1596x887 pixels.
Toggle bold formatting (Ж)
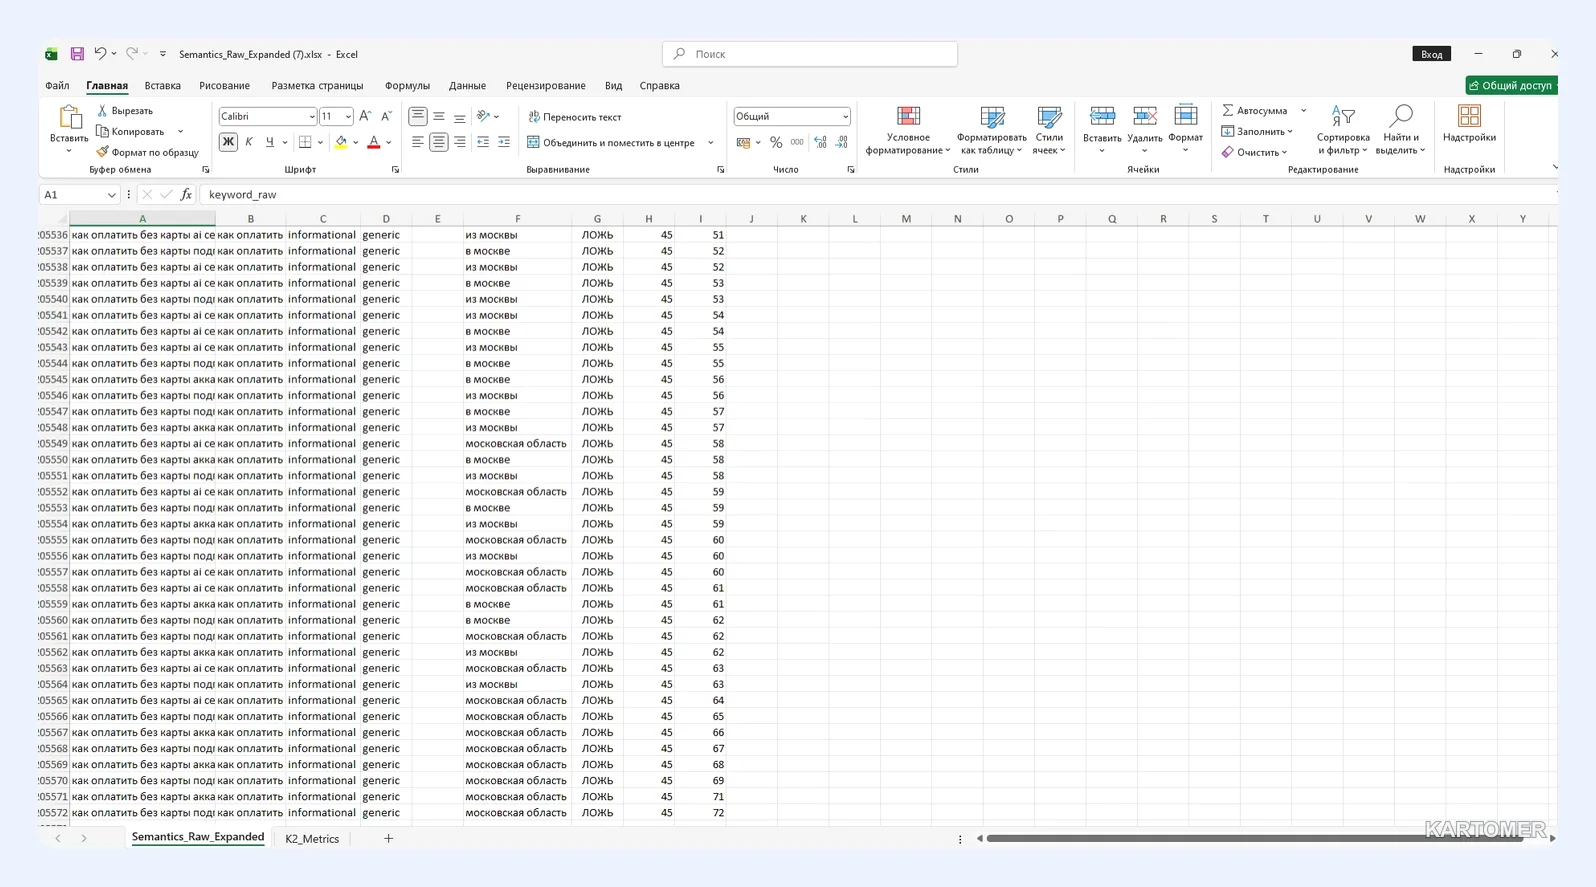228,142
